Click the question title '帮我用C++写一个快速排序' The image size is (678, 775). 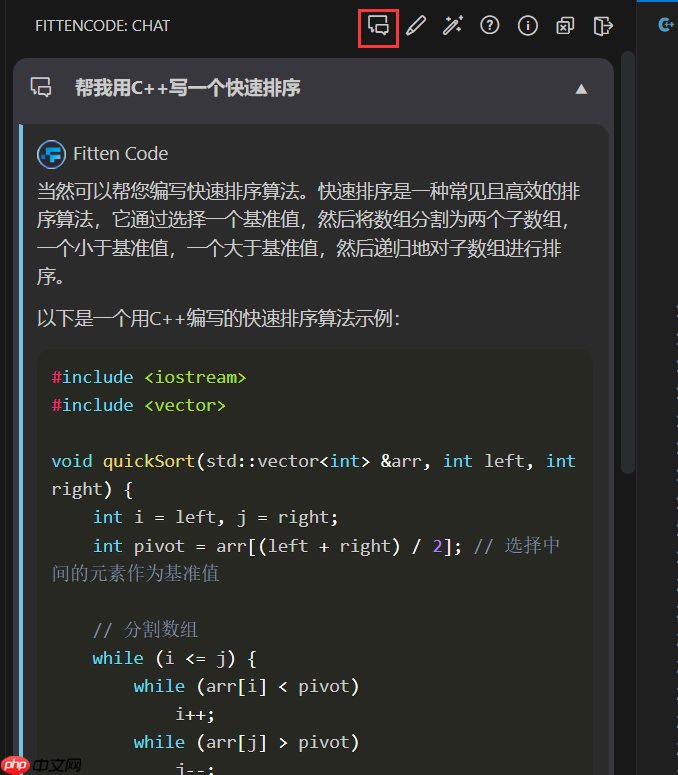coord(187,88)
